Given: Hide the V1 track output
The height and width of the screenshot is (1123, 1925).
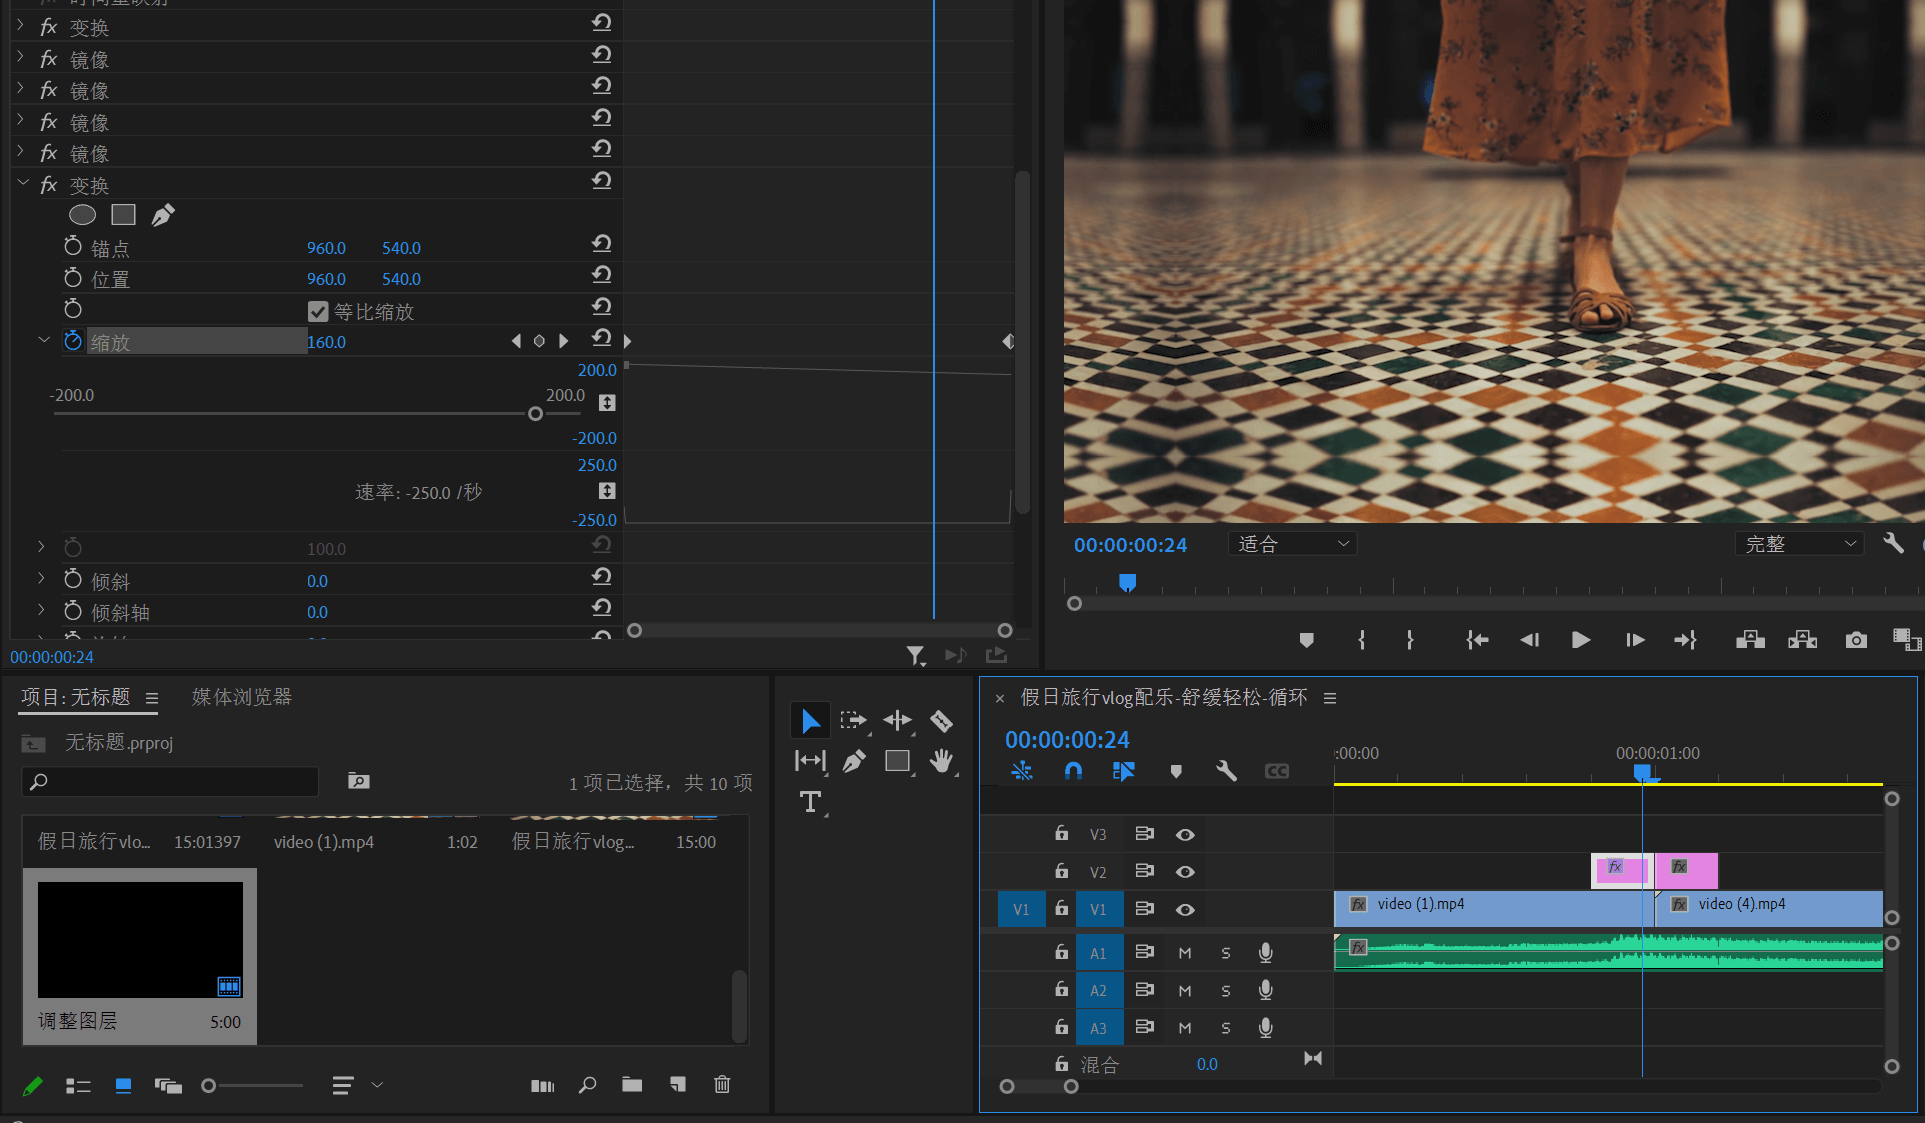Looking at the screenshot, I should (x=1185, y=910).
